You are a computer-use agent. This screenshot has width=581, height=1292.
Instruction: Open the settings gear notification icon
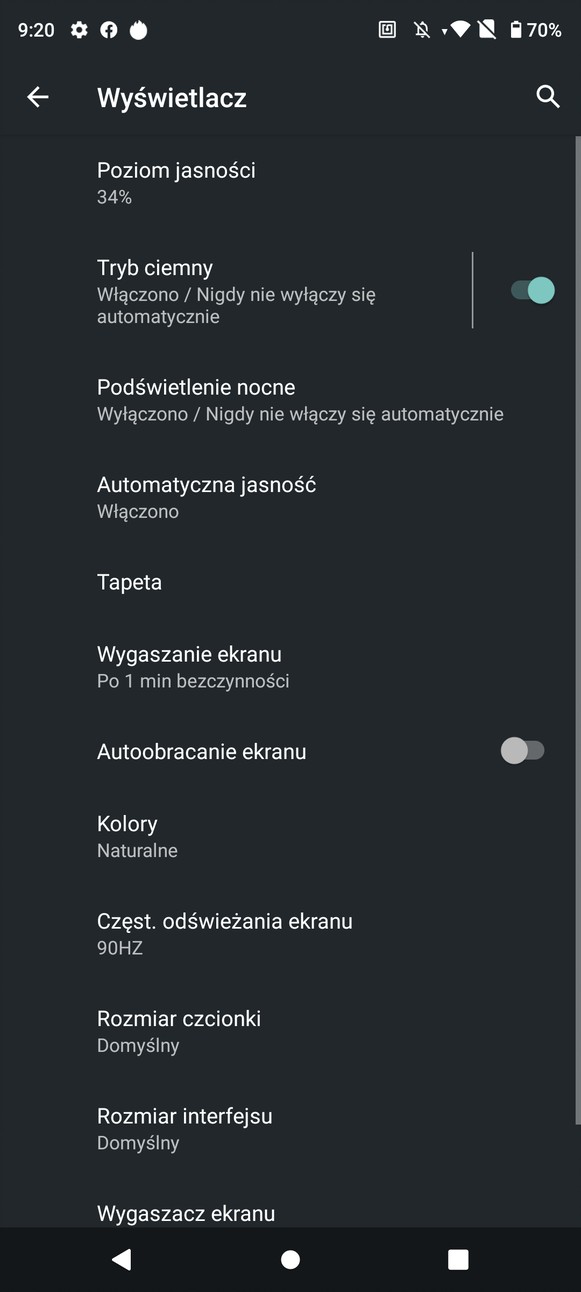coord(78,29)
